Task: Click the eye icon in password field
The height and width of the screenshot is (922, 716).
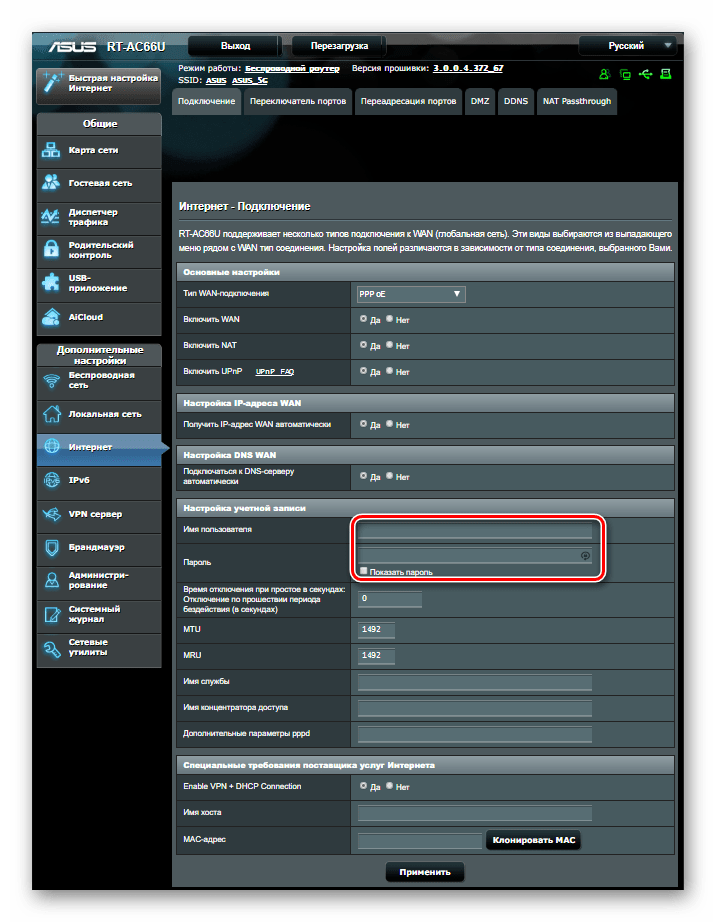Action: tap(585, 556)
